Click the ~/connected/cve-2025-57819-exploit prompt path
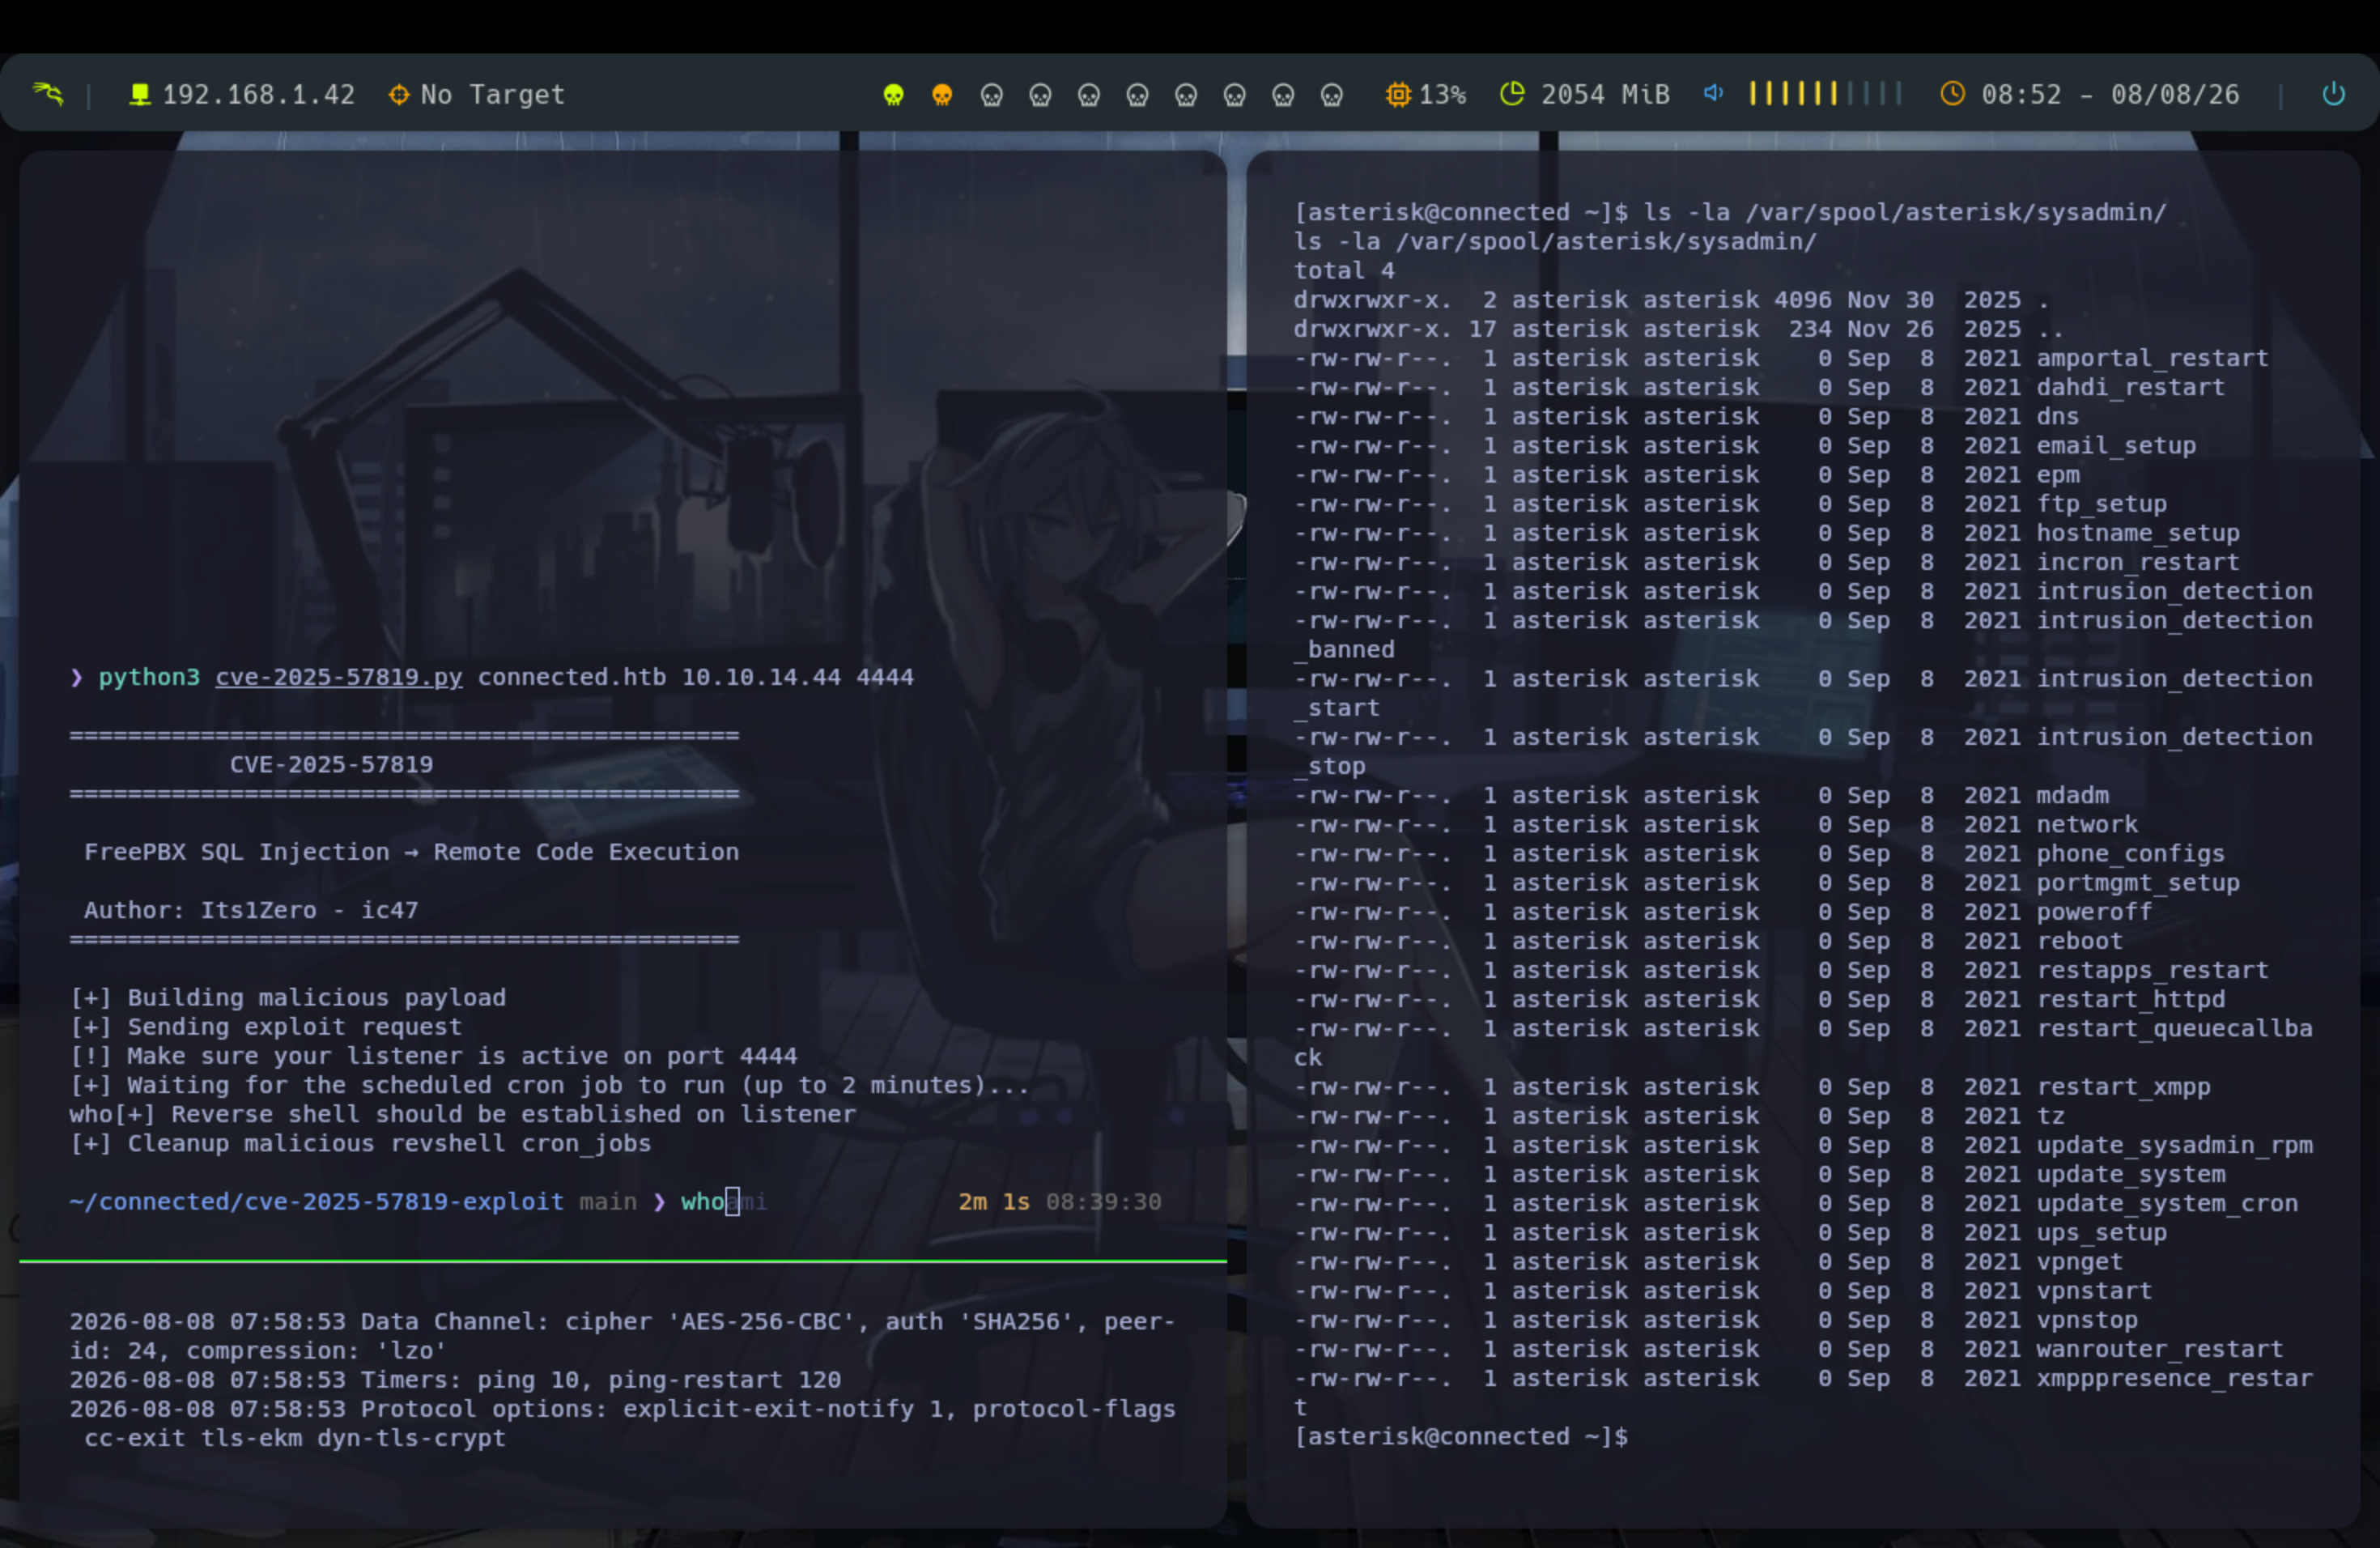2380x1548 pixels. click(316, 1201)
